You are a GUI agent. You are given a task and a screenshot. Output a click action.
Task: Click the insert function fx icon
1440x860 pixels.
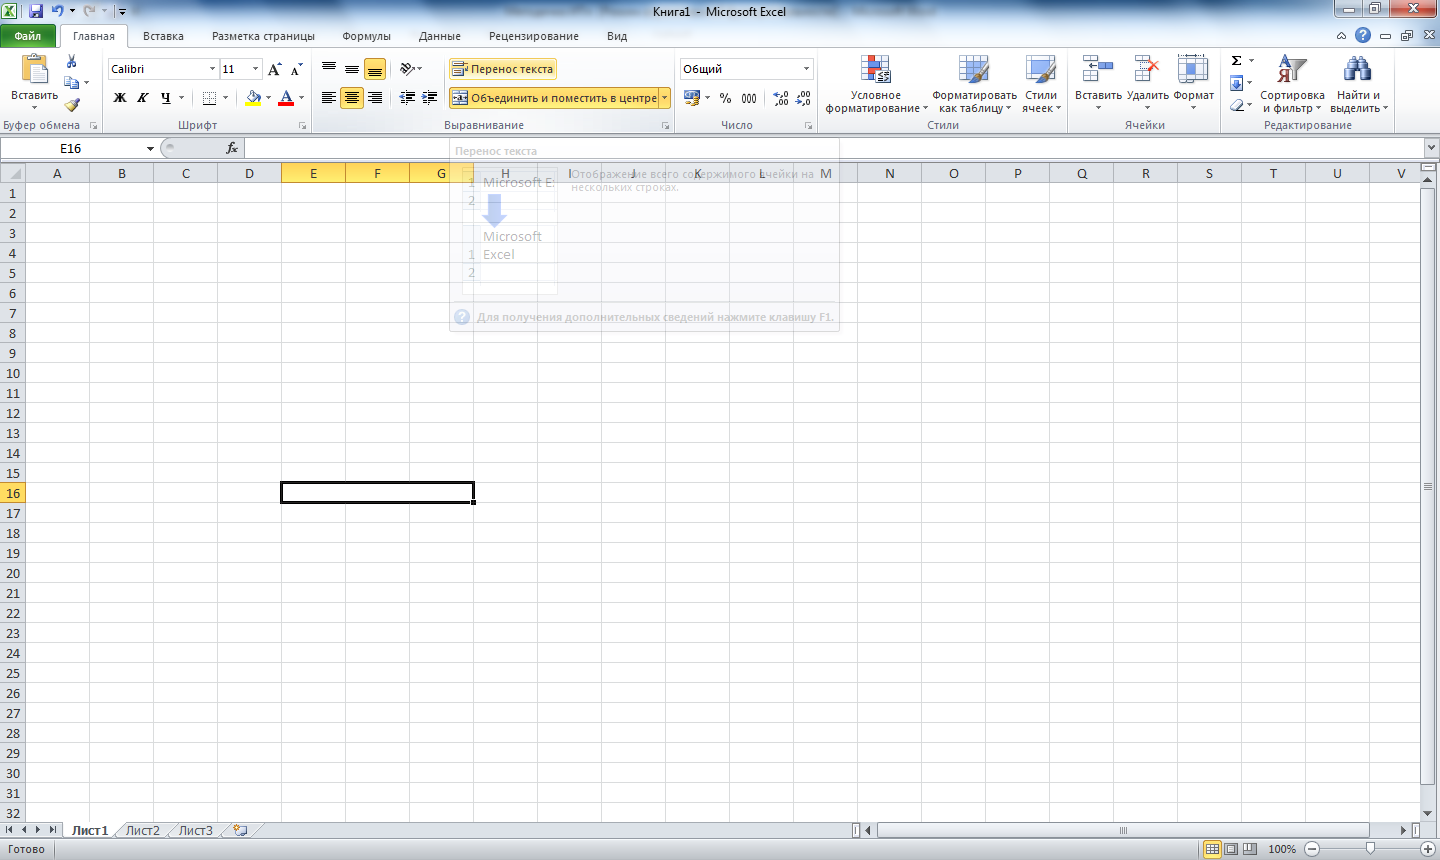[x=232, y=148]
